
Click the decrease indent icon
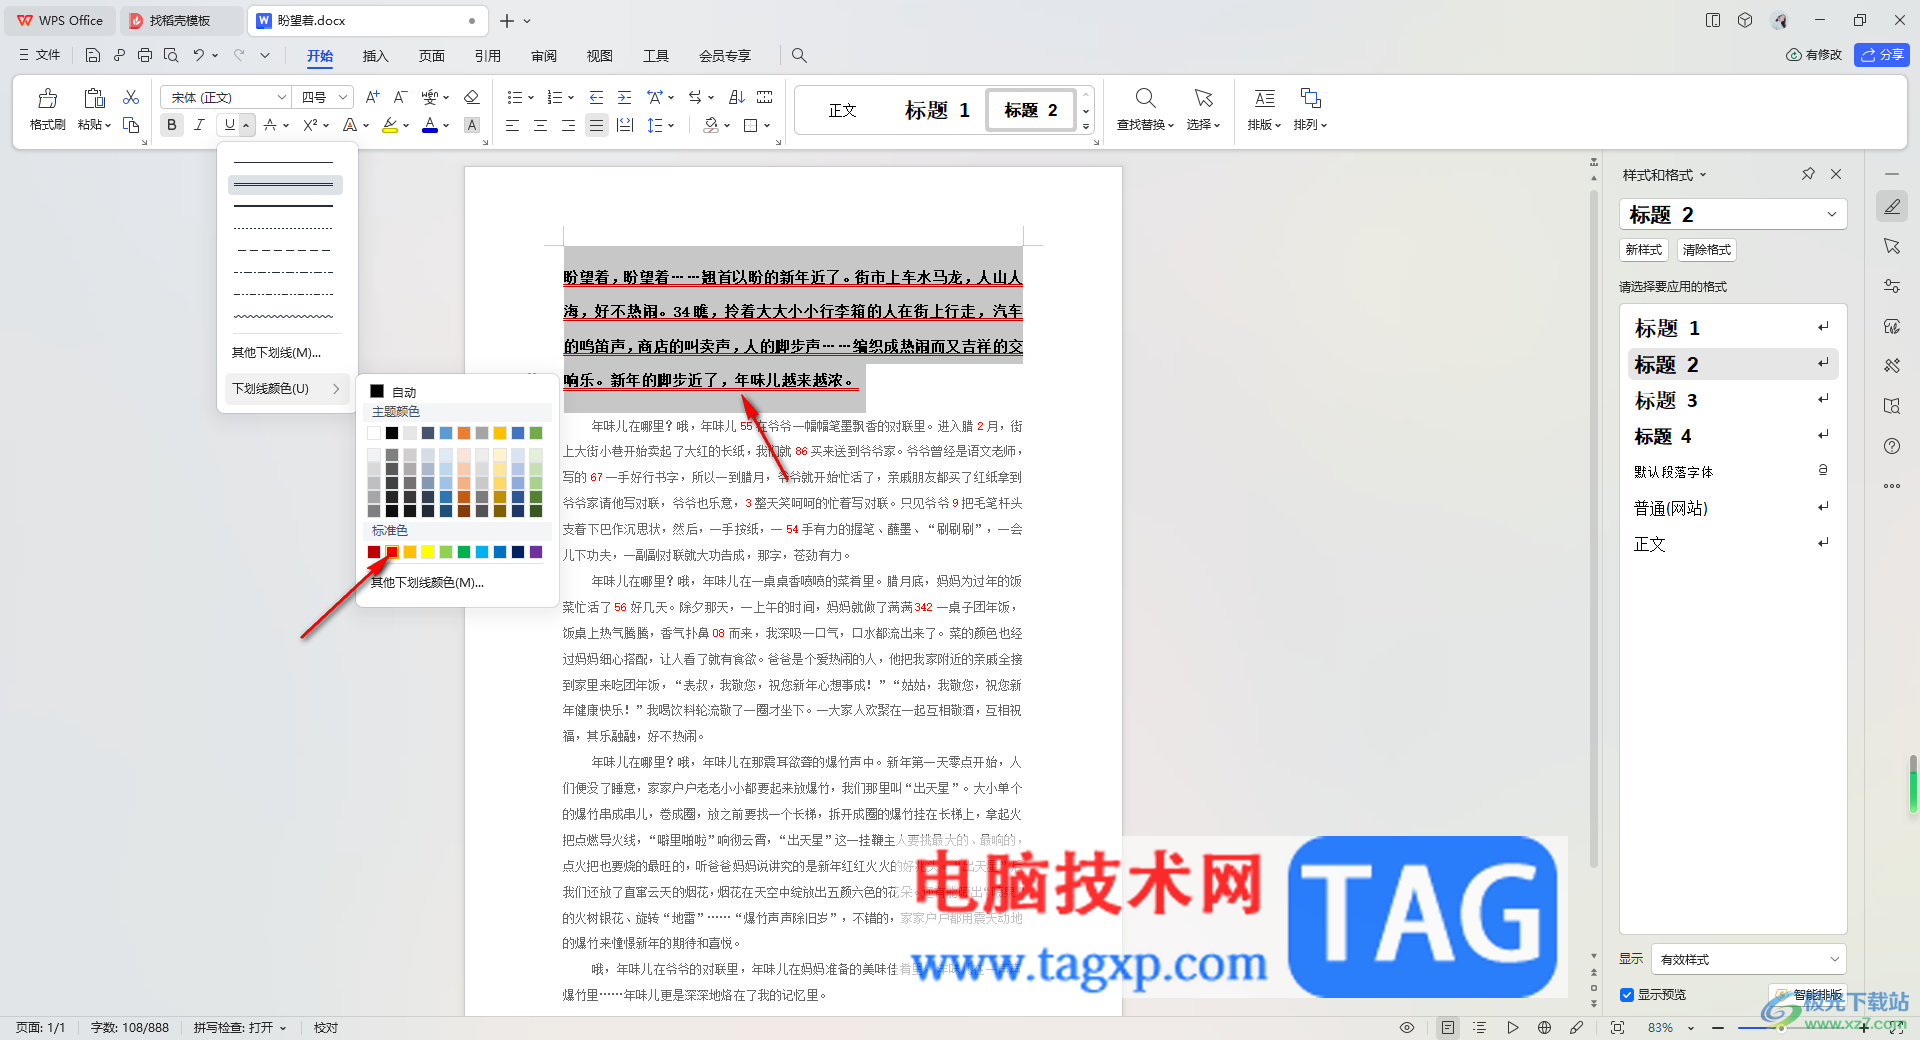pos(596,97)
